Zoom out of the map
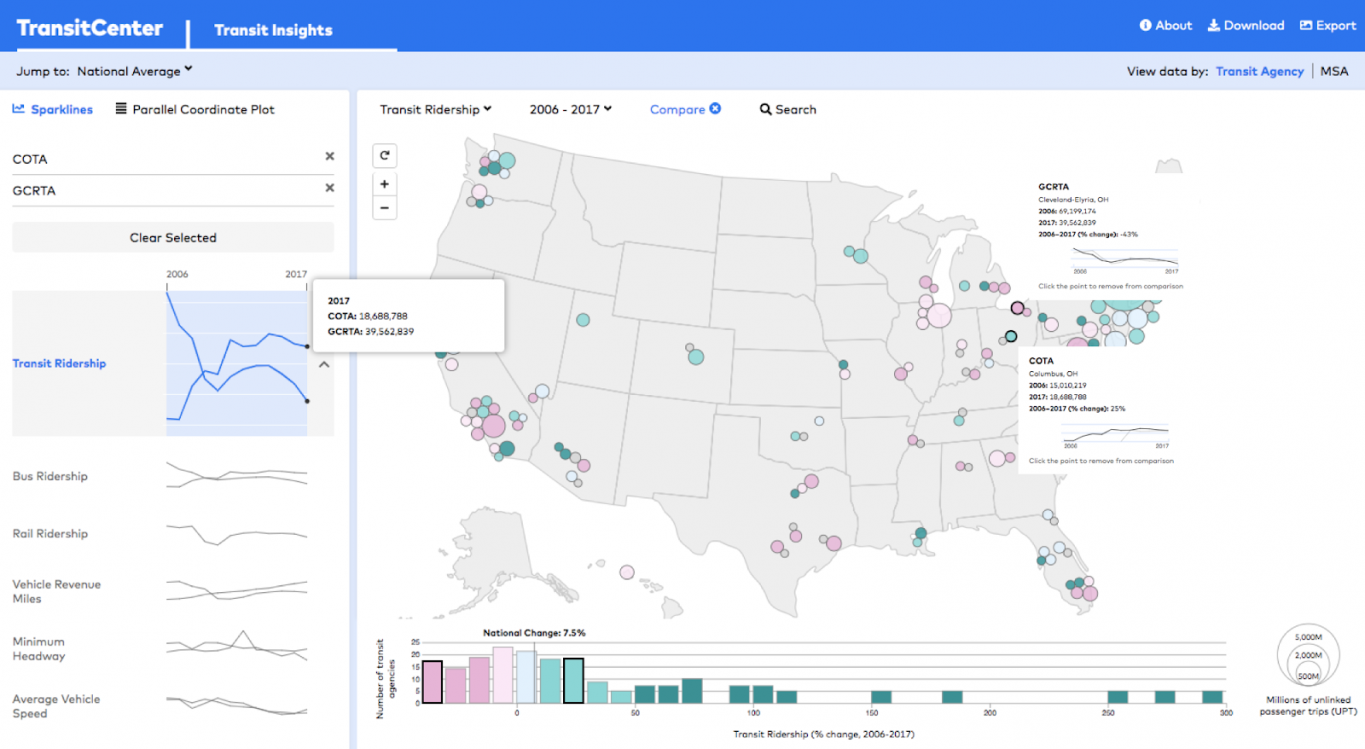Viewport: 1365px width, 749px height. pos(384,207)
